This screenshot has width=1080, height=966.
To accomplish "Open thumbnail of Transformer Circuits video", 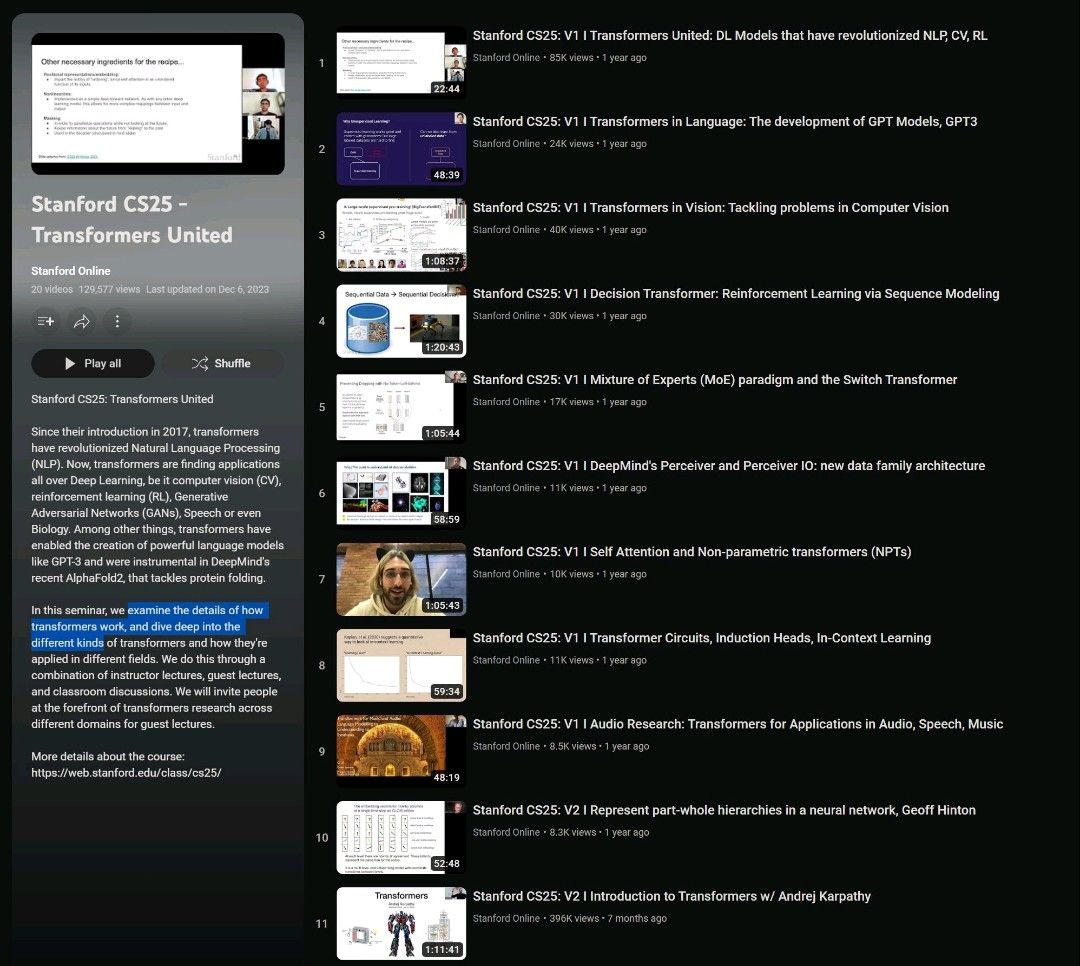I will (401, 666).
